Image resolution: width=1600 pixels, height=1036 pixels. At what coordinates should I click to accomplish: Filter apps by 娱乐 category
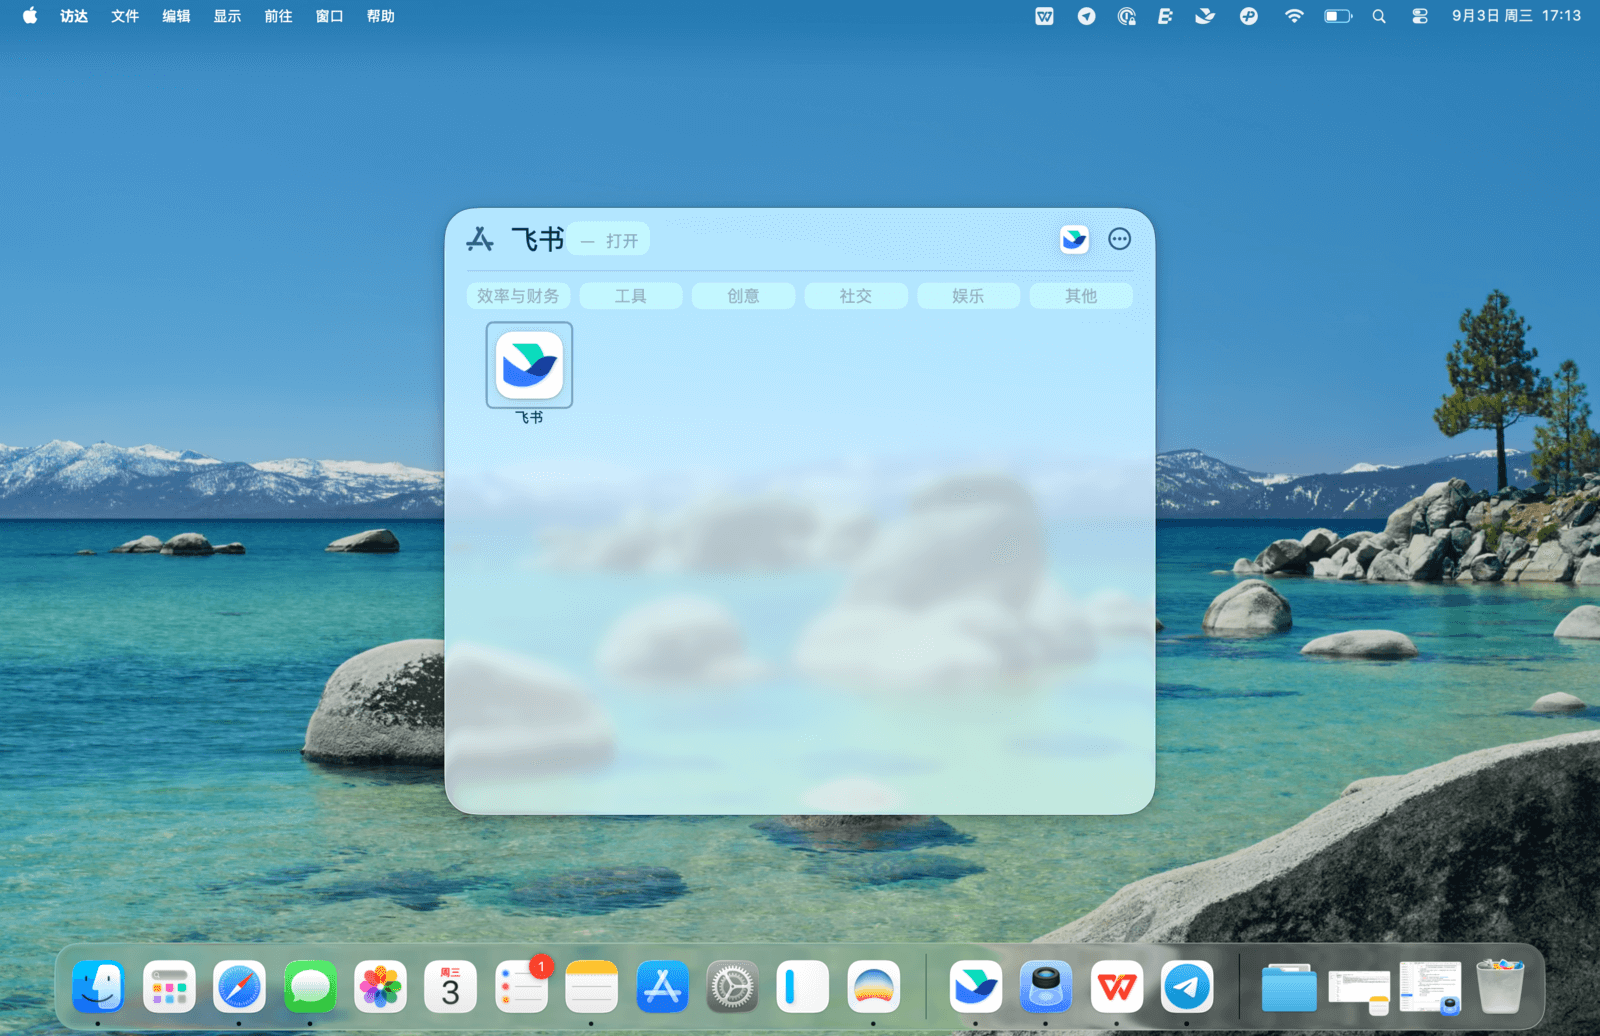point(968,296)
